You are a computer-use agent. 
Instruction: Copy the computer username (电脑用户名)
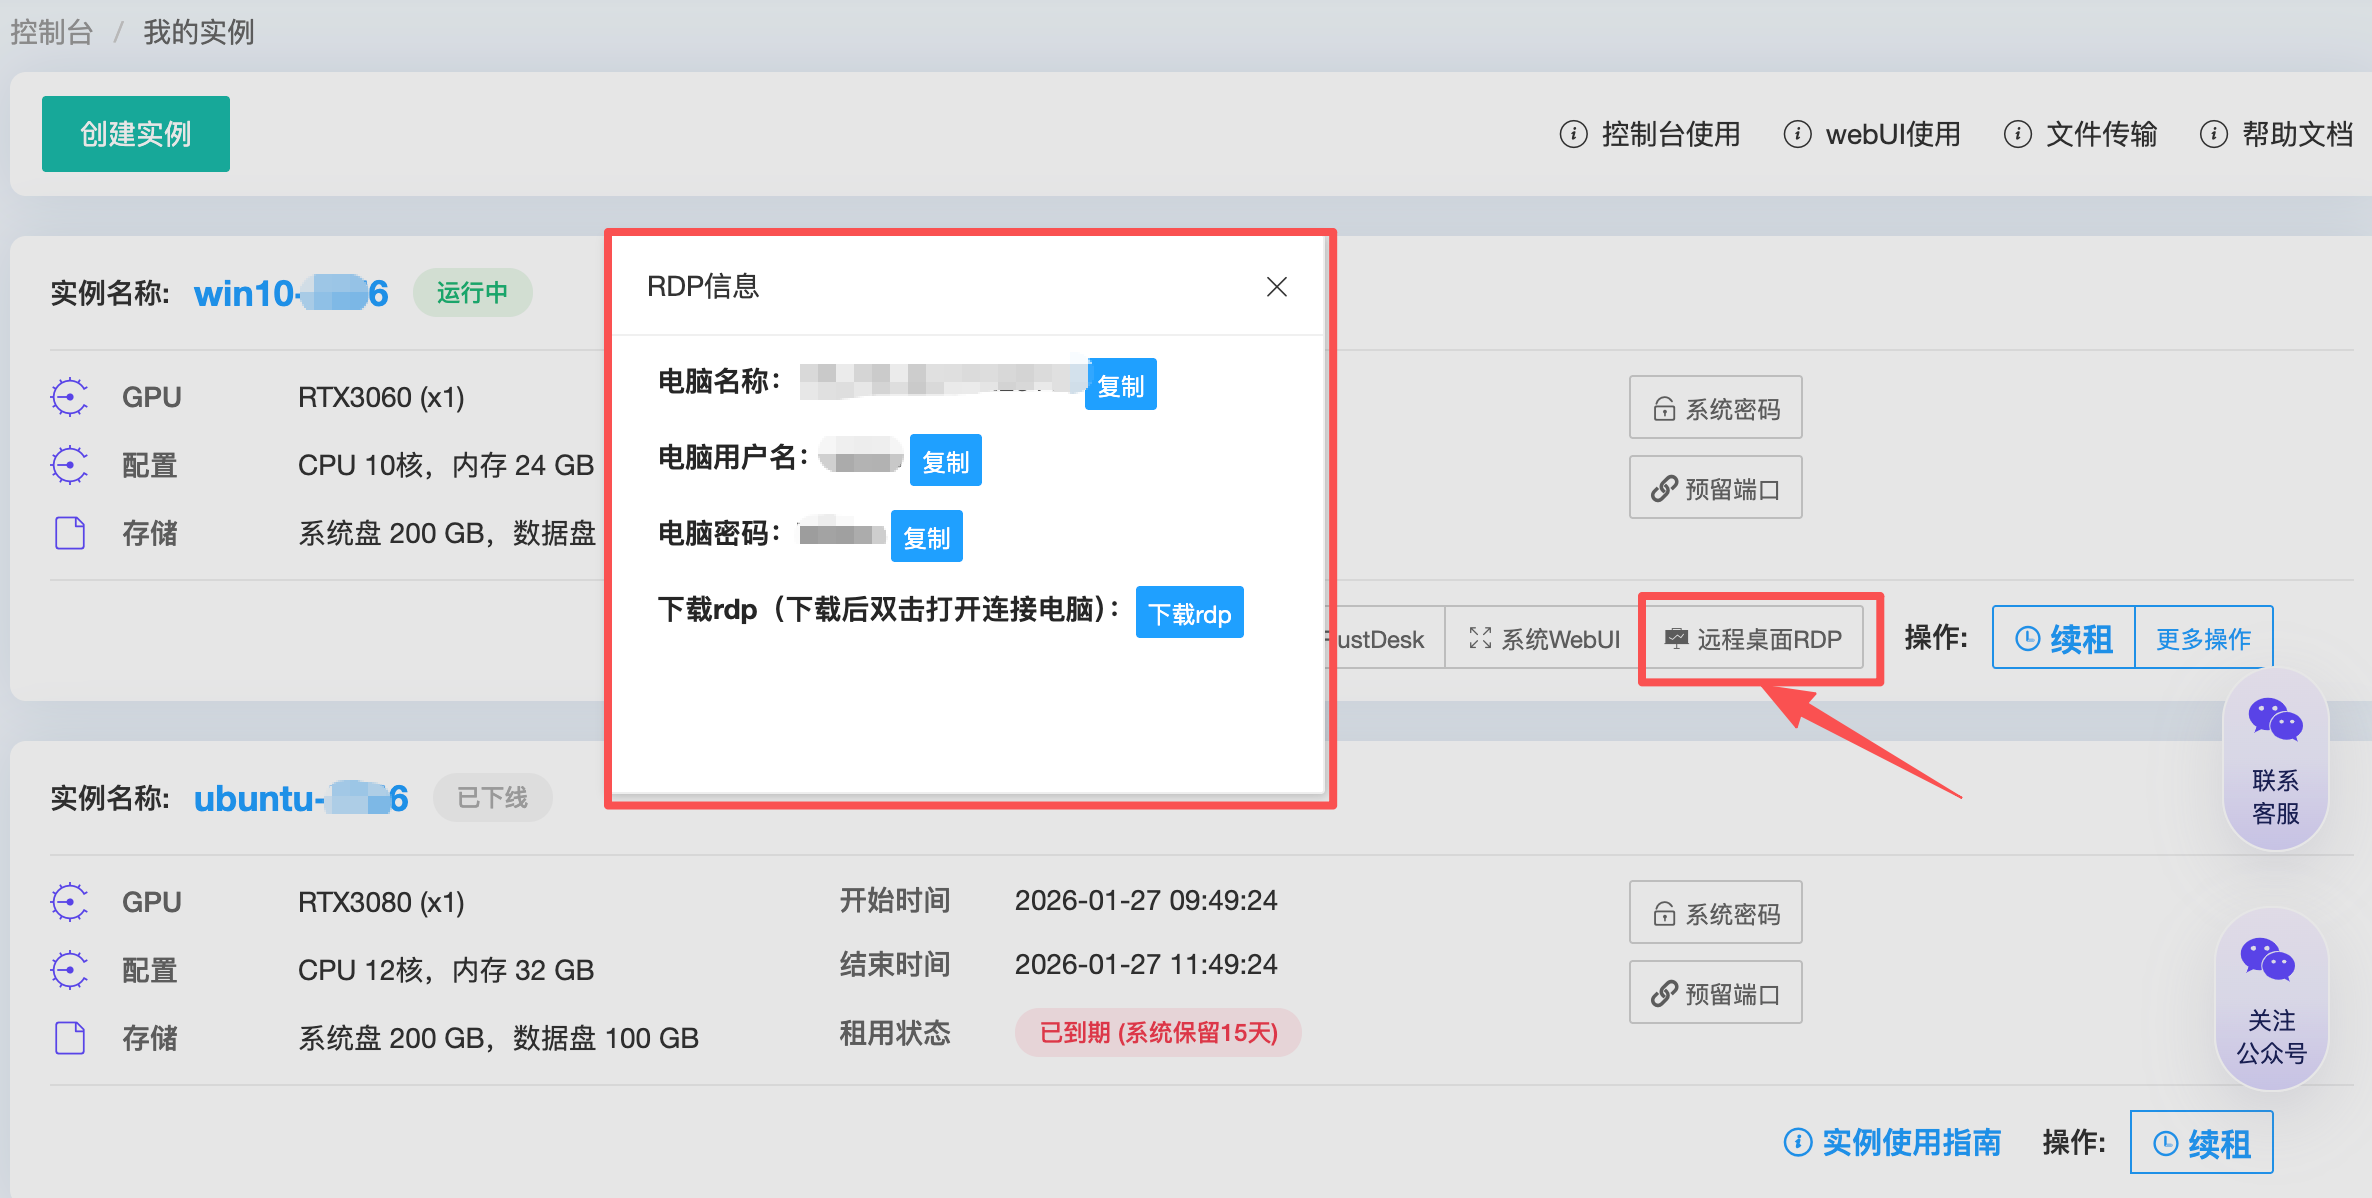(945, 461)
